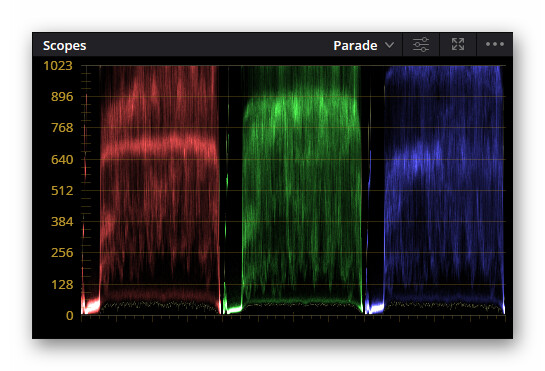Click the 0 scale label
The width and height of the screenshot is (545, 371).
tap(70, 315)
